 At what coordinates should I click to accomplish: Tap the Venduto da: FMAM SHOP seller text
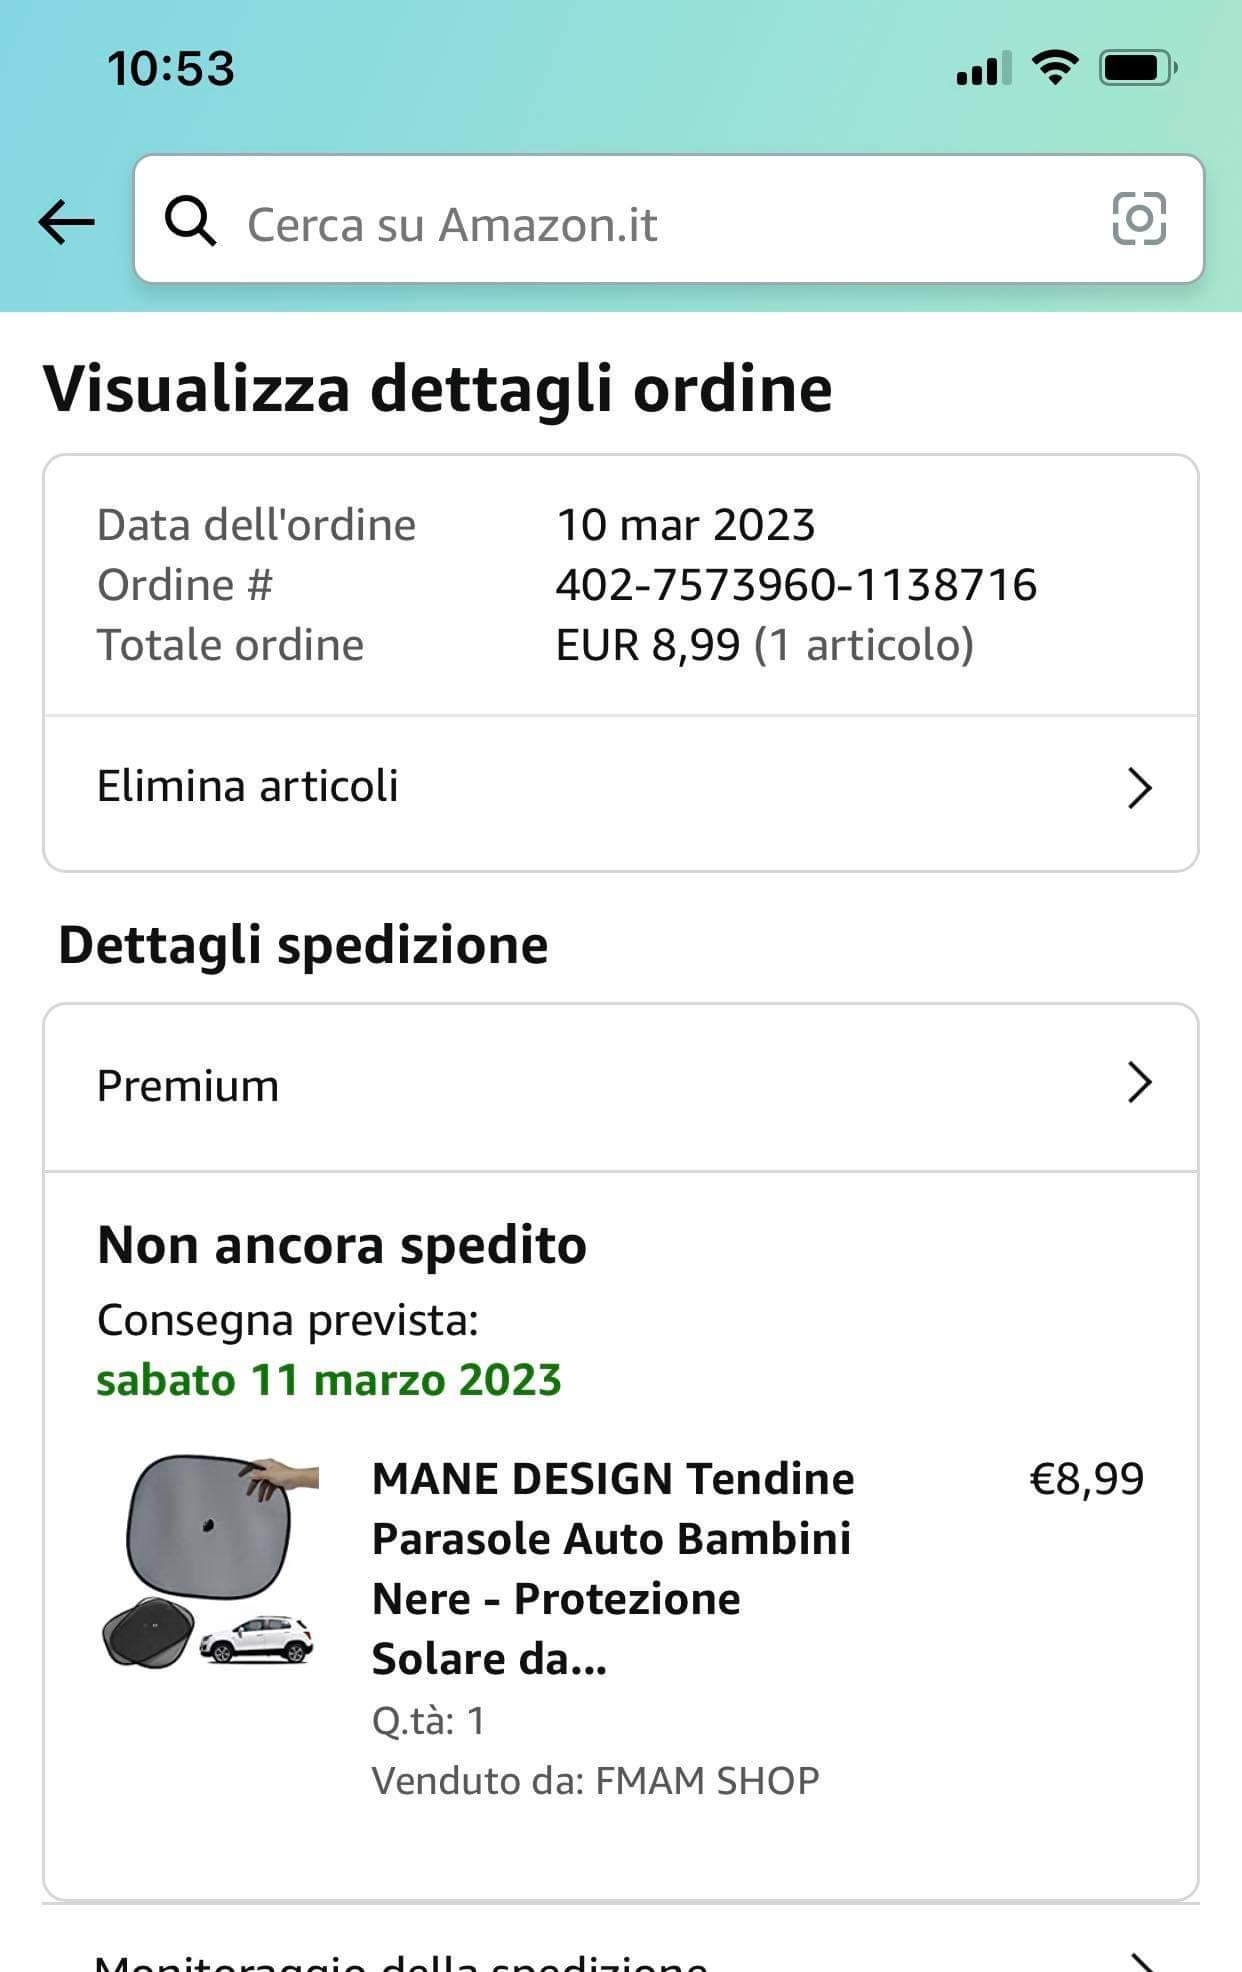[595, 1780]
